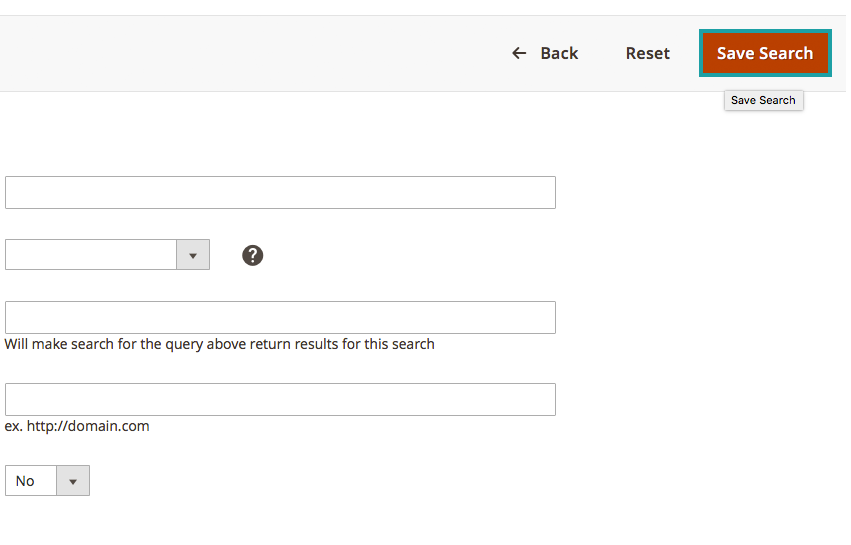The image size is (851, 545).
Task: Open the 'No' dropdown
Action: coord(47,481)
